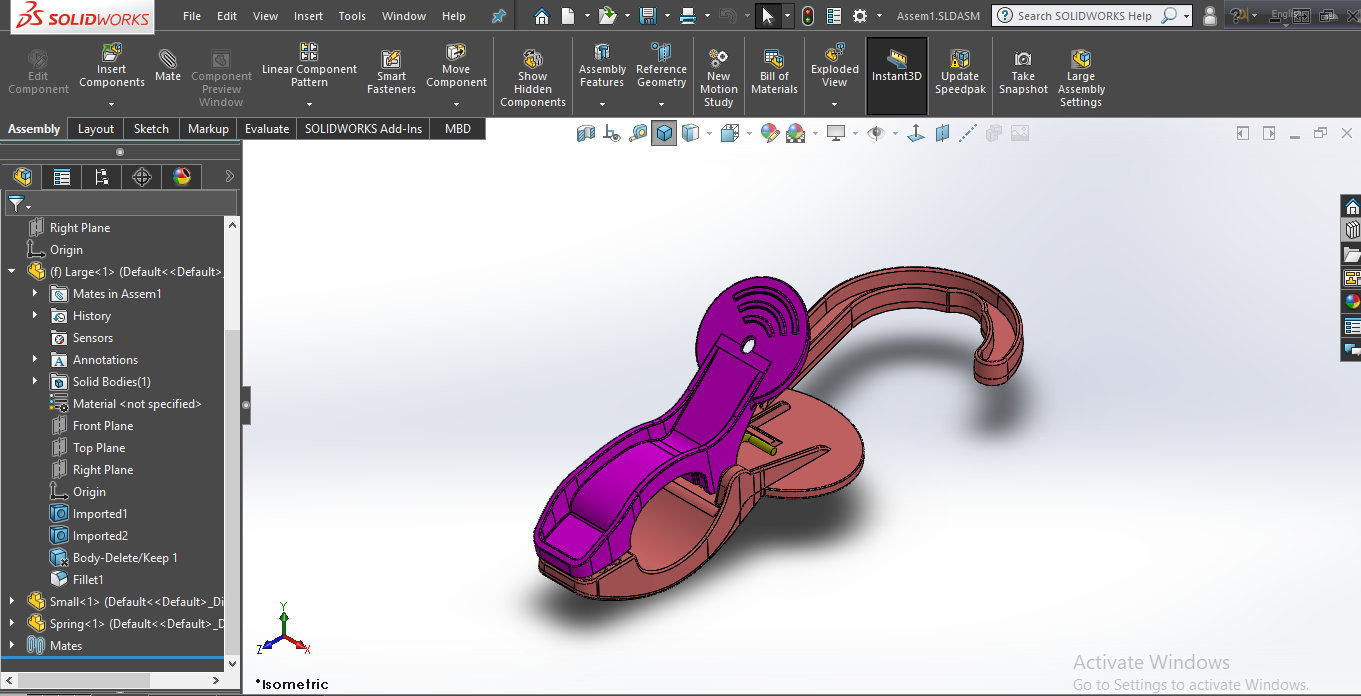Toggle the menu bar pin icon

[498, 16]
